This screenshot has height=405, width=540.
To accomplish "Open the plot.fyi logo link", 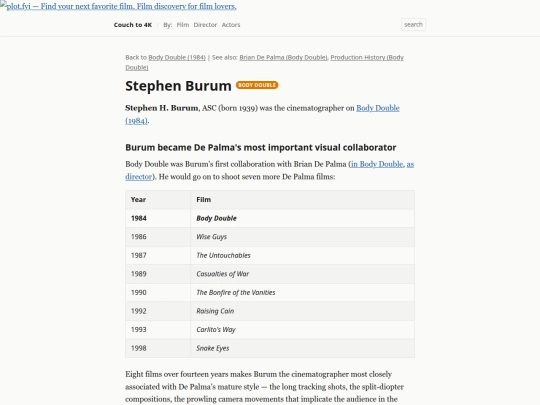I will pyautogui.click(x=118, y=6).
